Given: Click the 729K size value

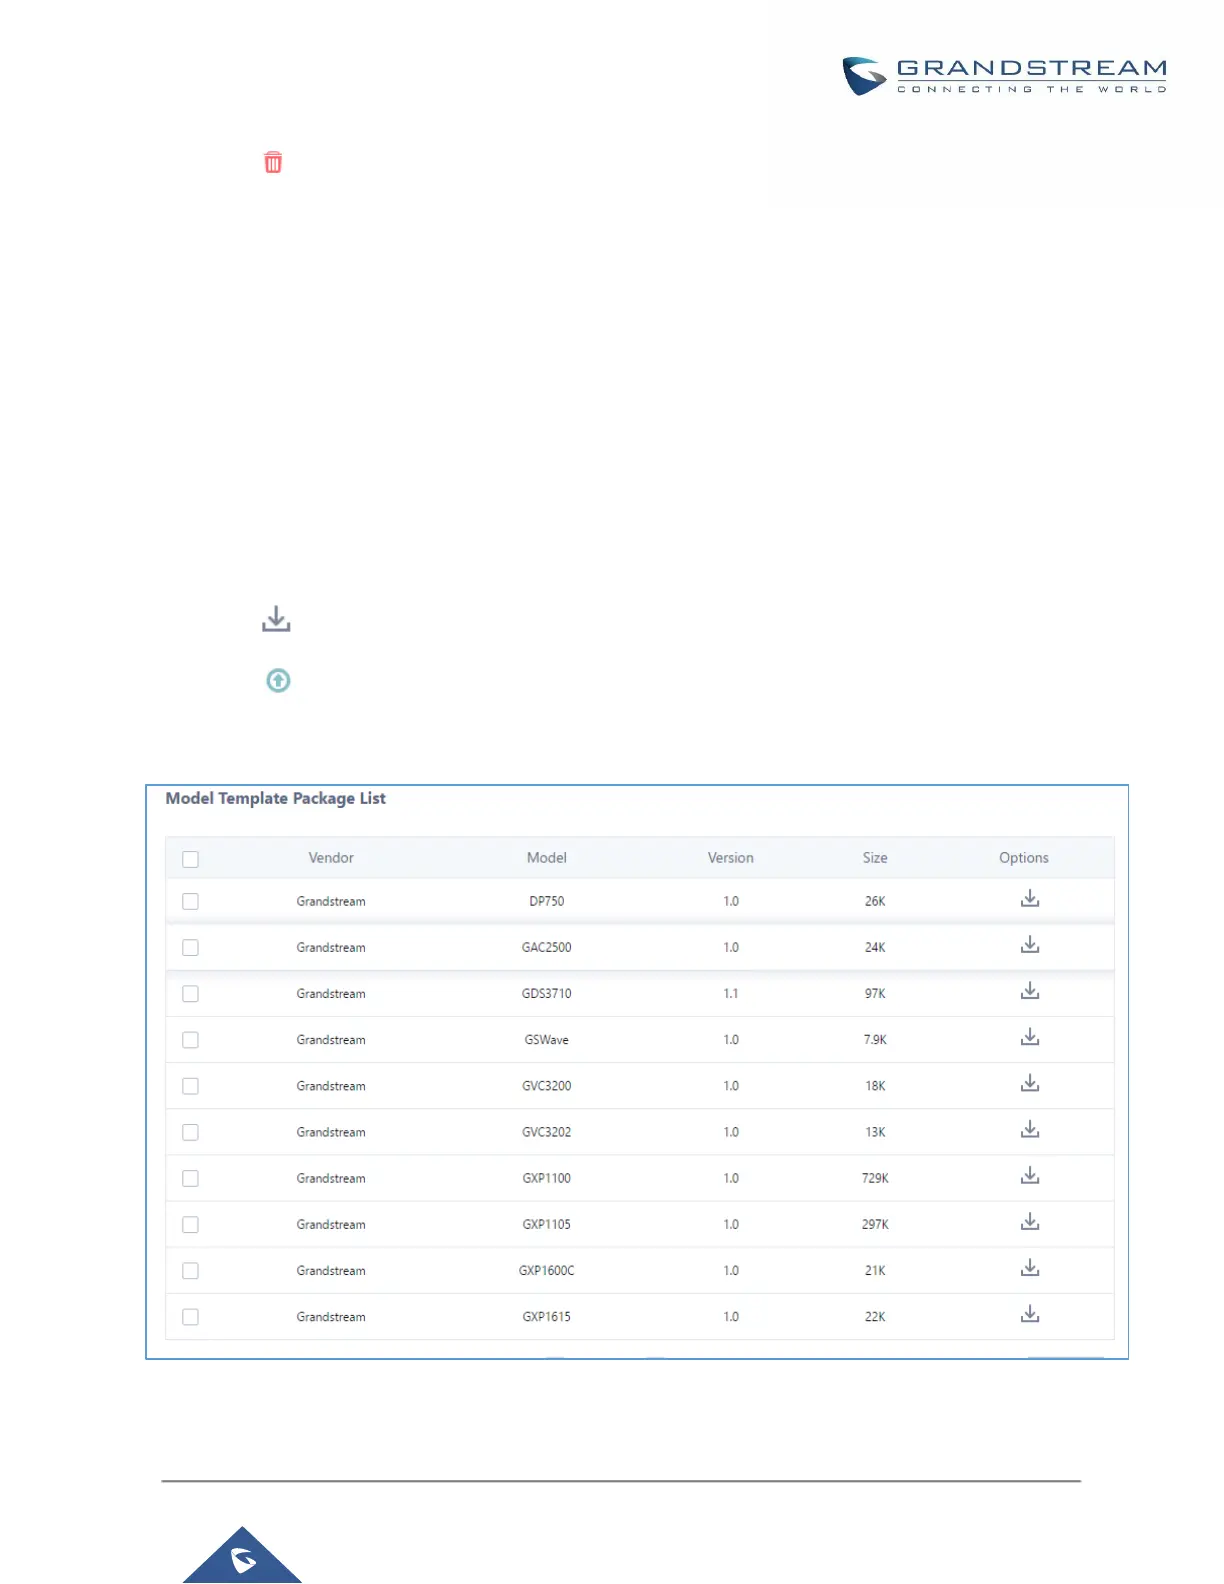Looking at the screenshot, I should tap(875, 1178).
